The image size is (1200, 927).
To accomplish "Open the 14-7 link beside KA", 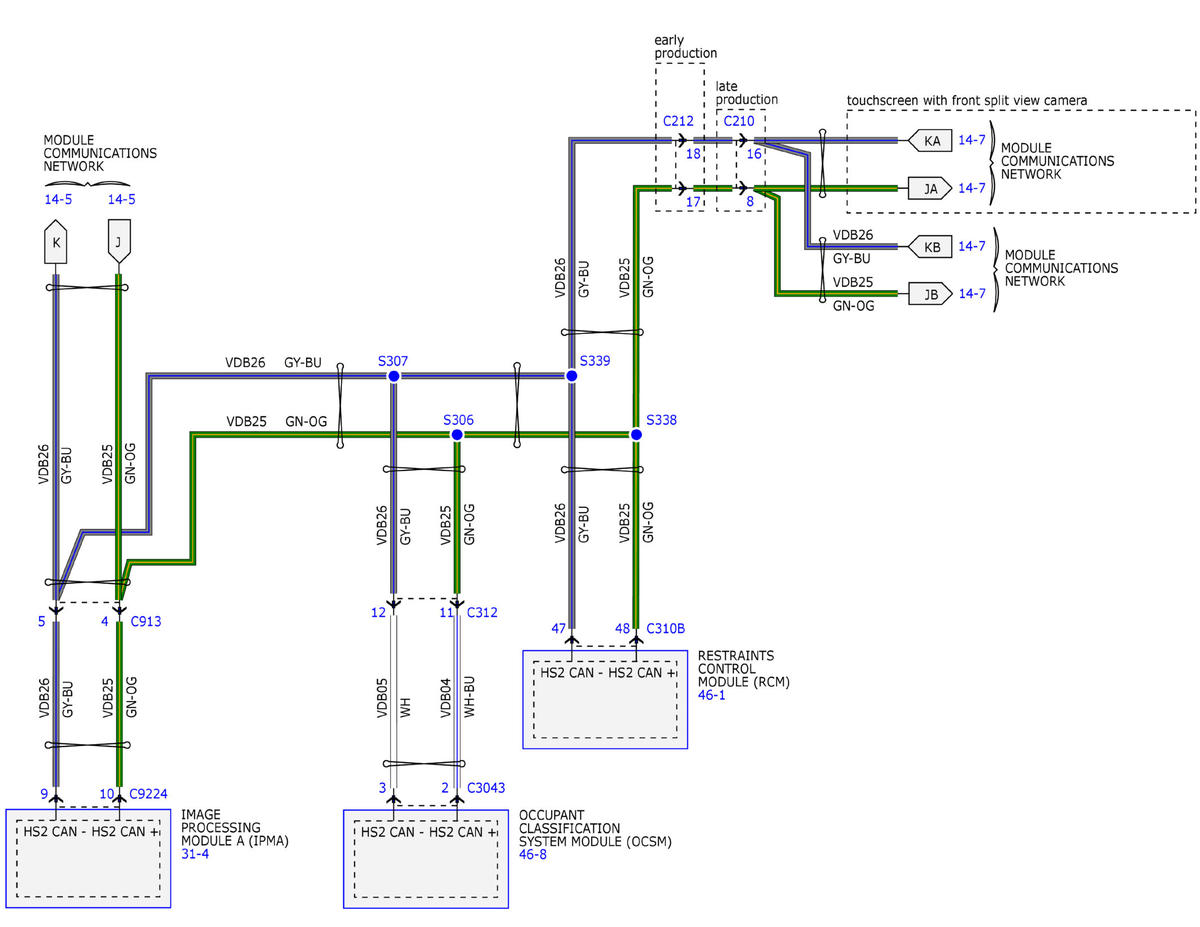I will click(x=971, y=141).
